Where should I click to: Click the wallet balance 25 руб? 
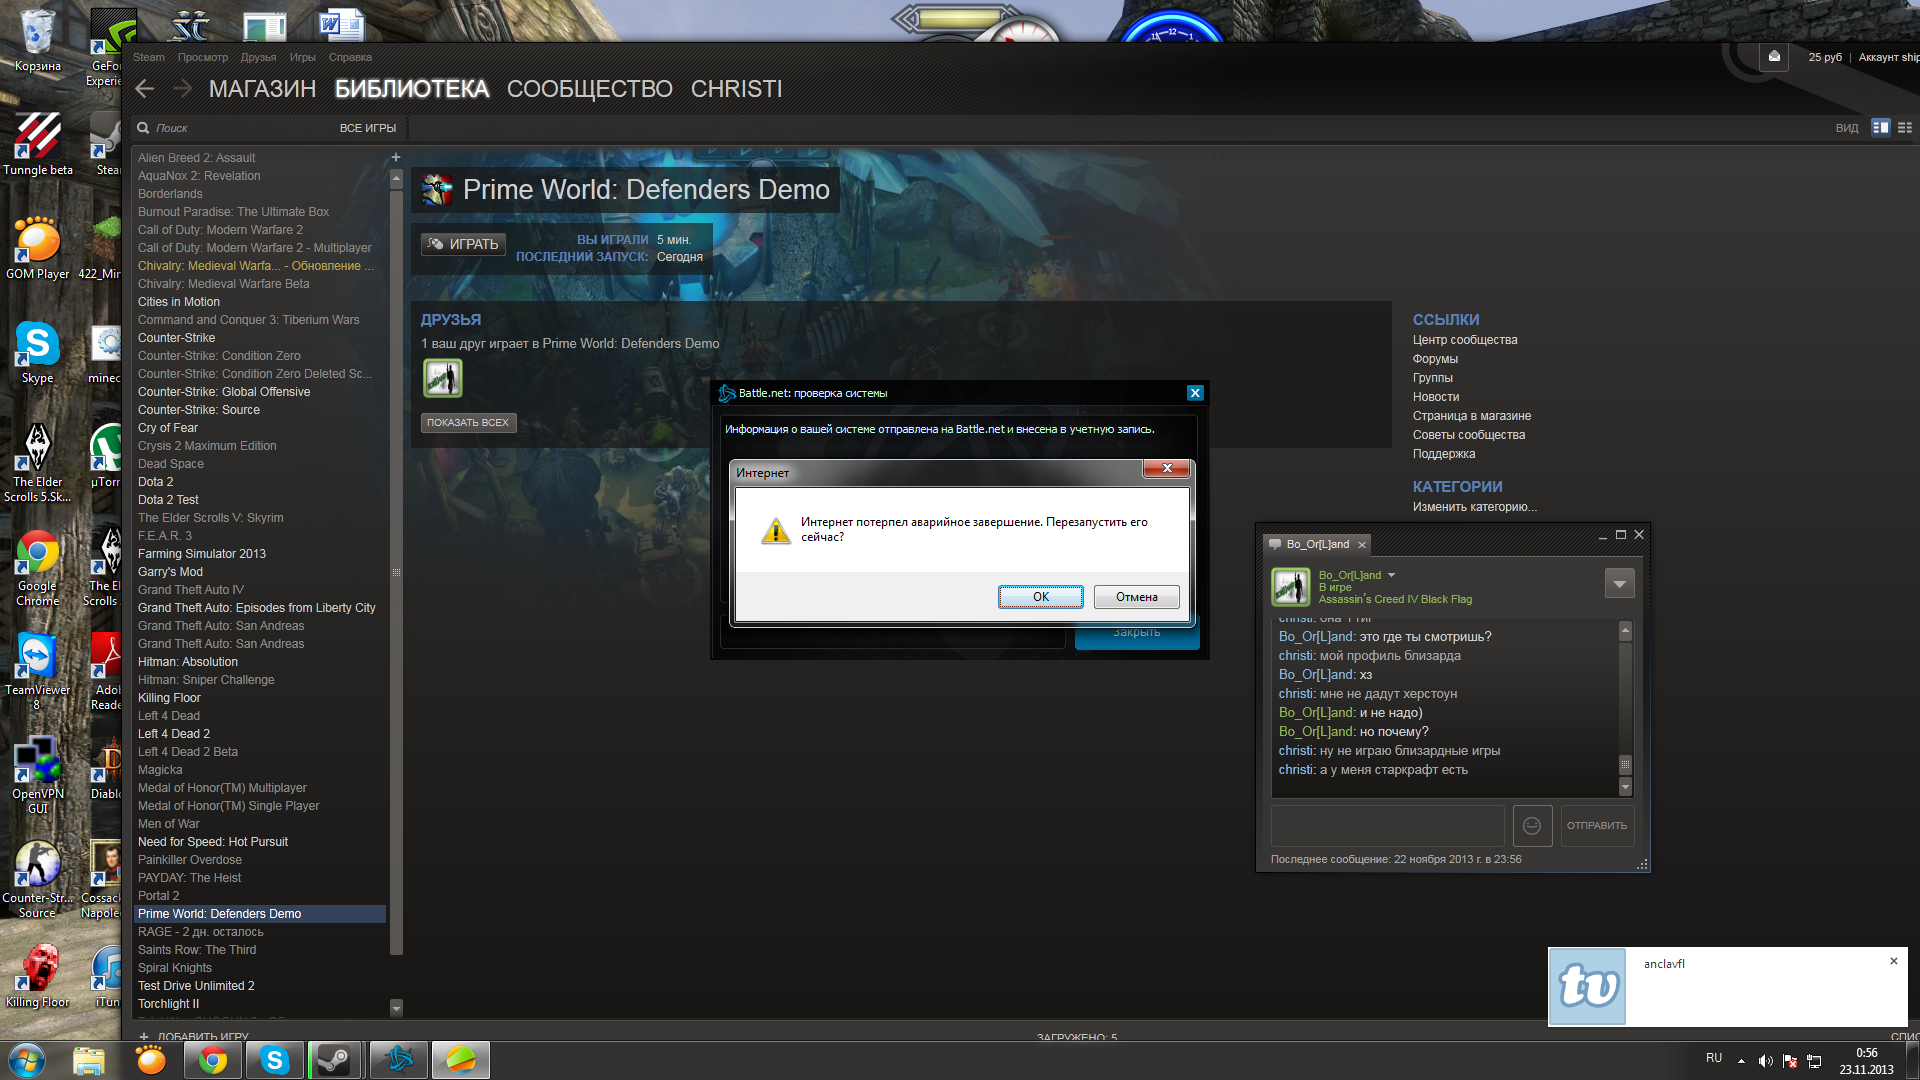click(1824, 57)
